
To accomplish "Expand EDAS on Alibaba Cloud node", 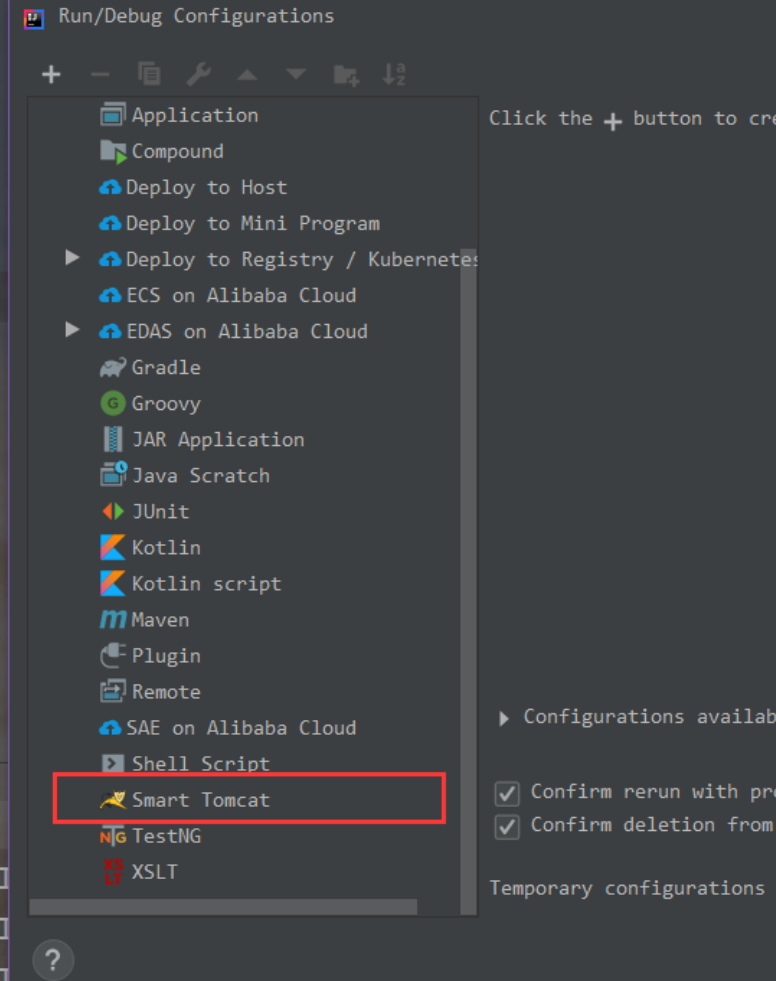I will (73, 330).
